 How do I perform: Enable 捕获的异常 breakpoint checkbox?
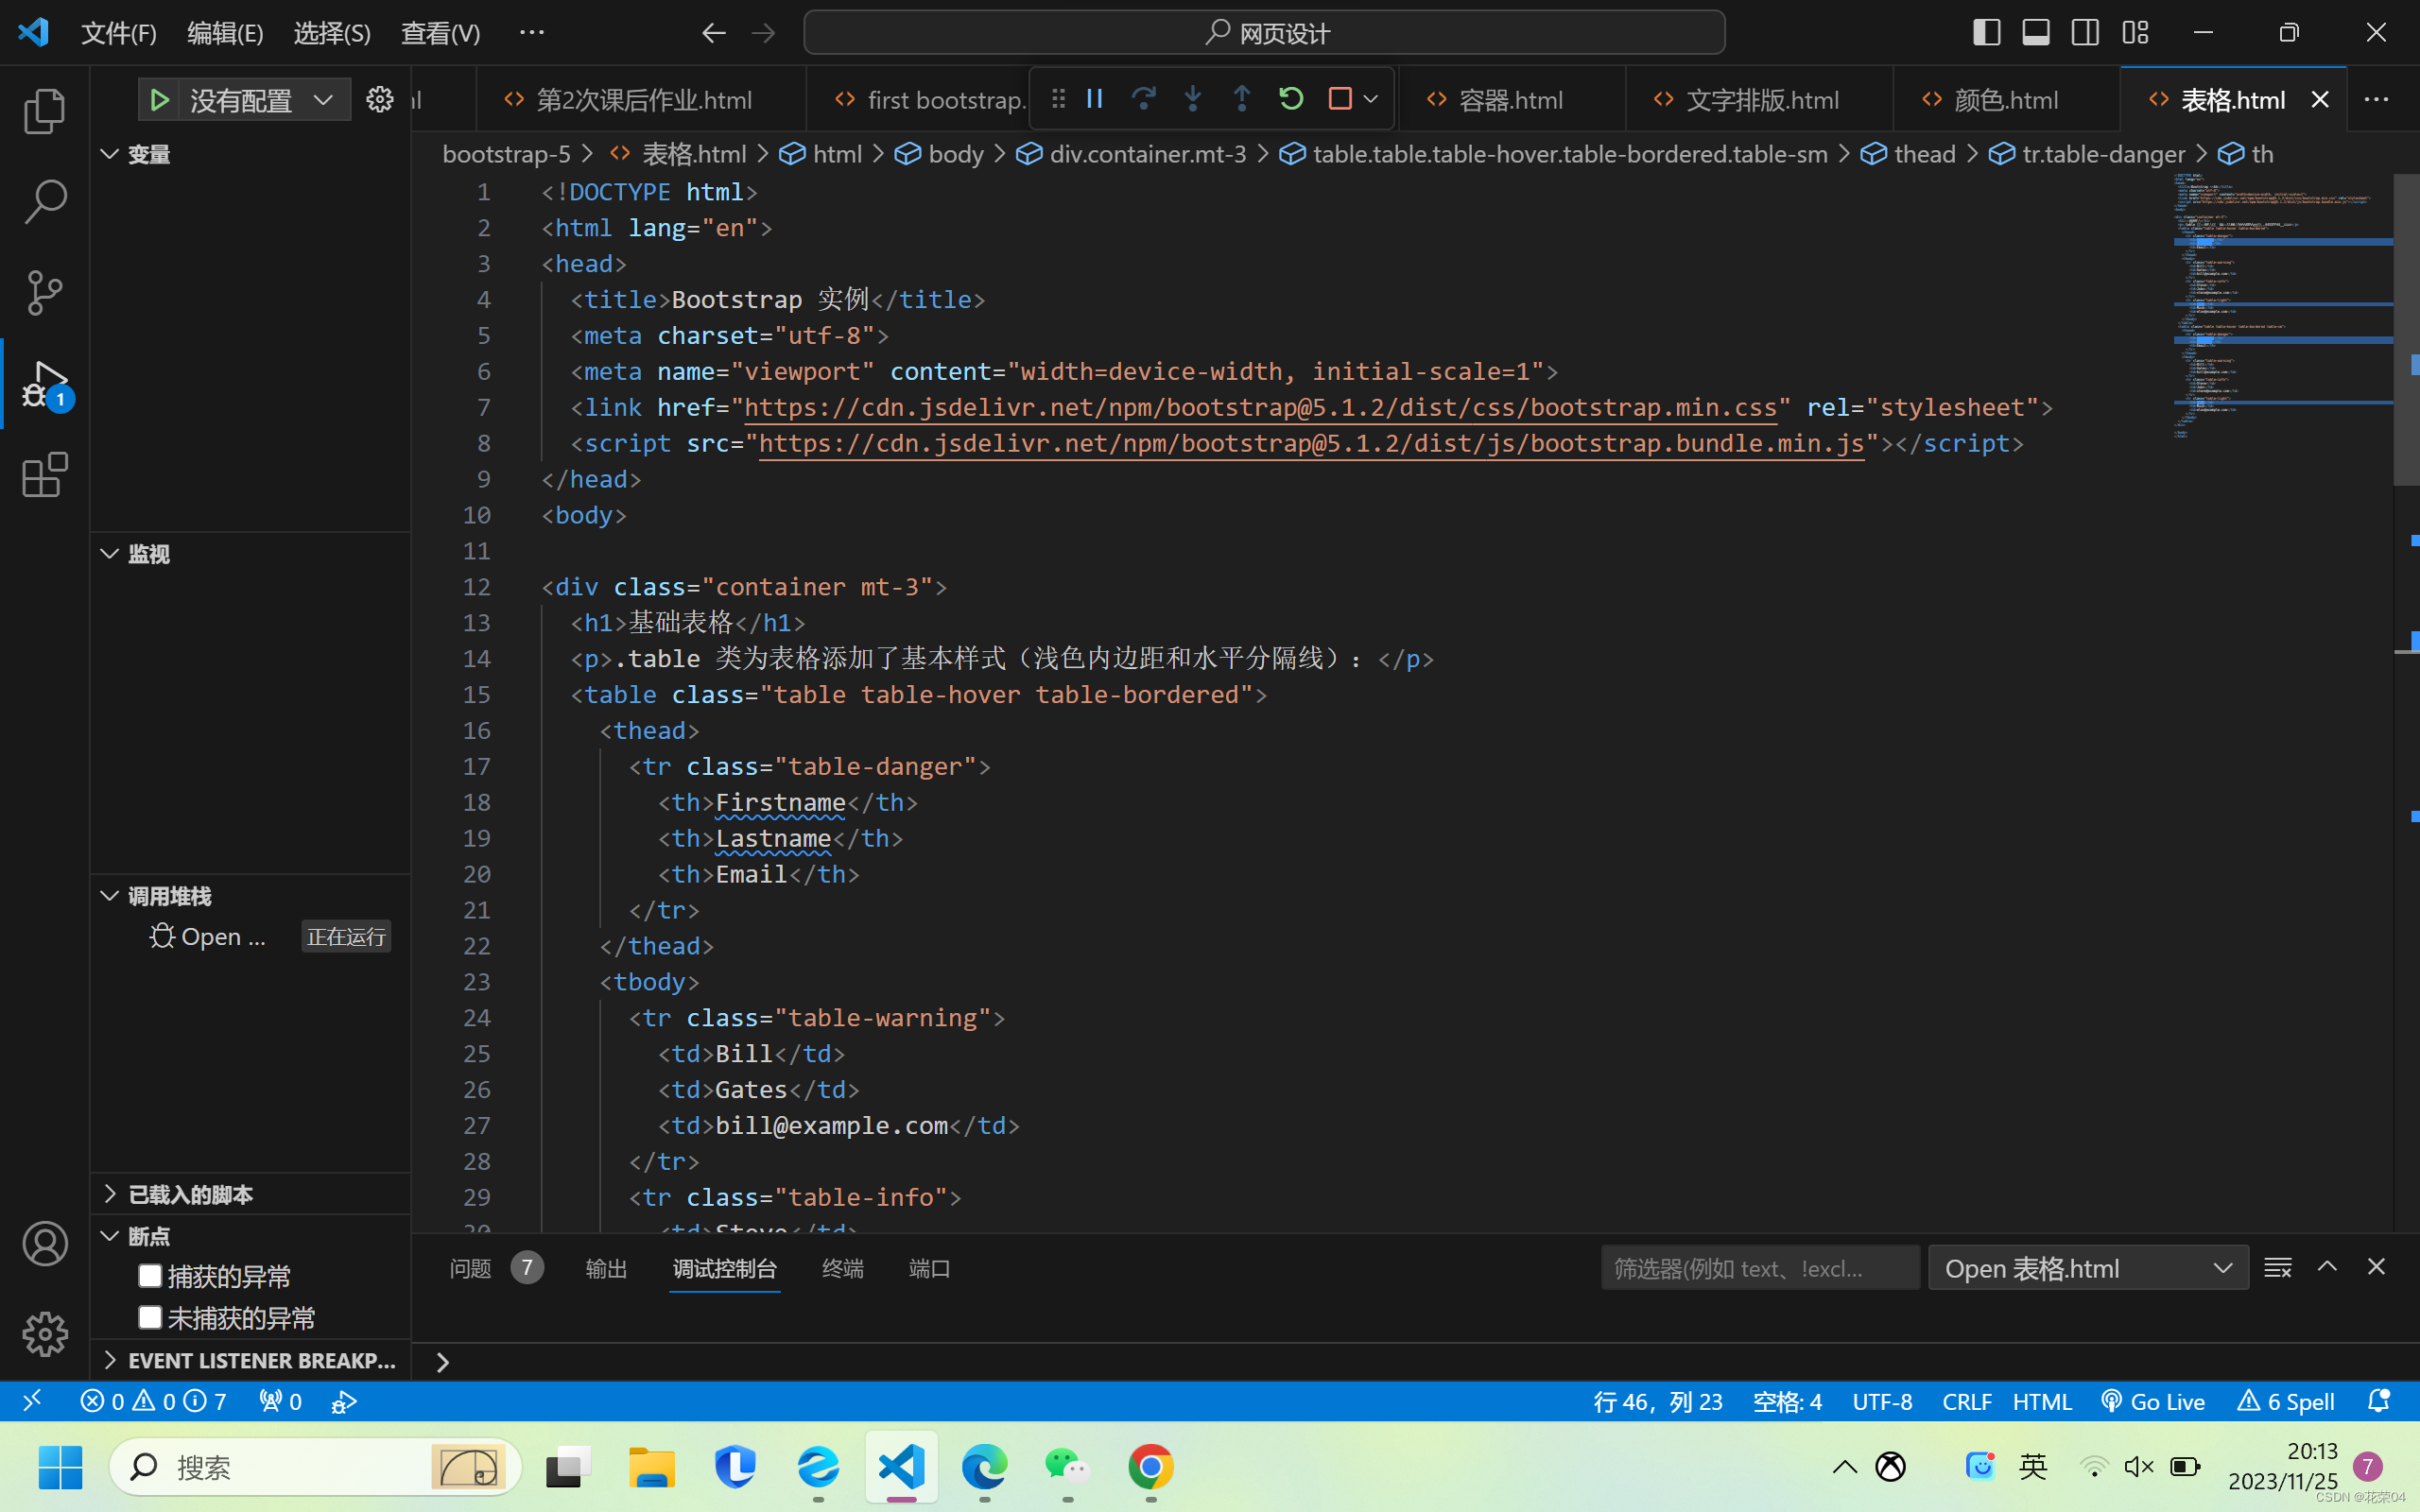[x=150, y=1275]
